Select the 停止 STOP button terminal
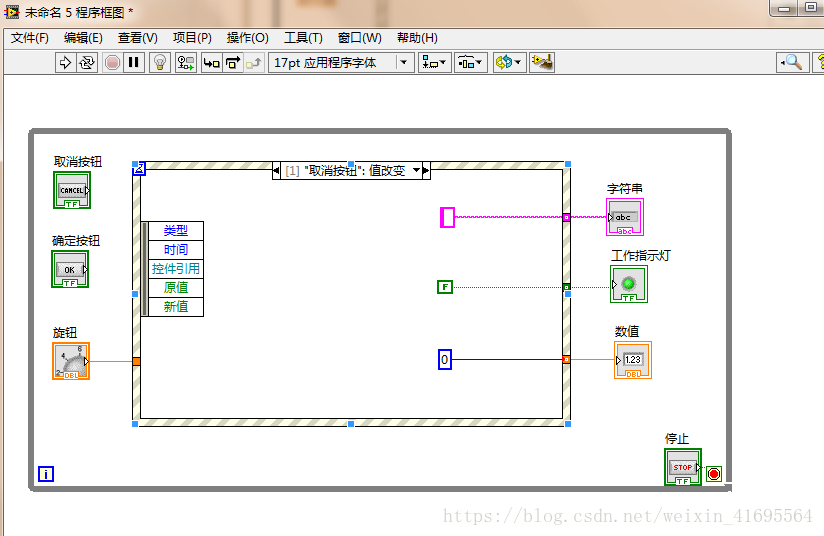 (682, 467)
